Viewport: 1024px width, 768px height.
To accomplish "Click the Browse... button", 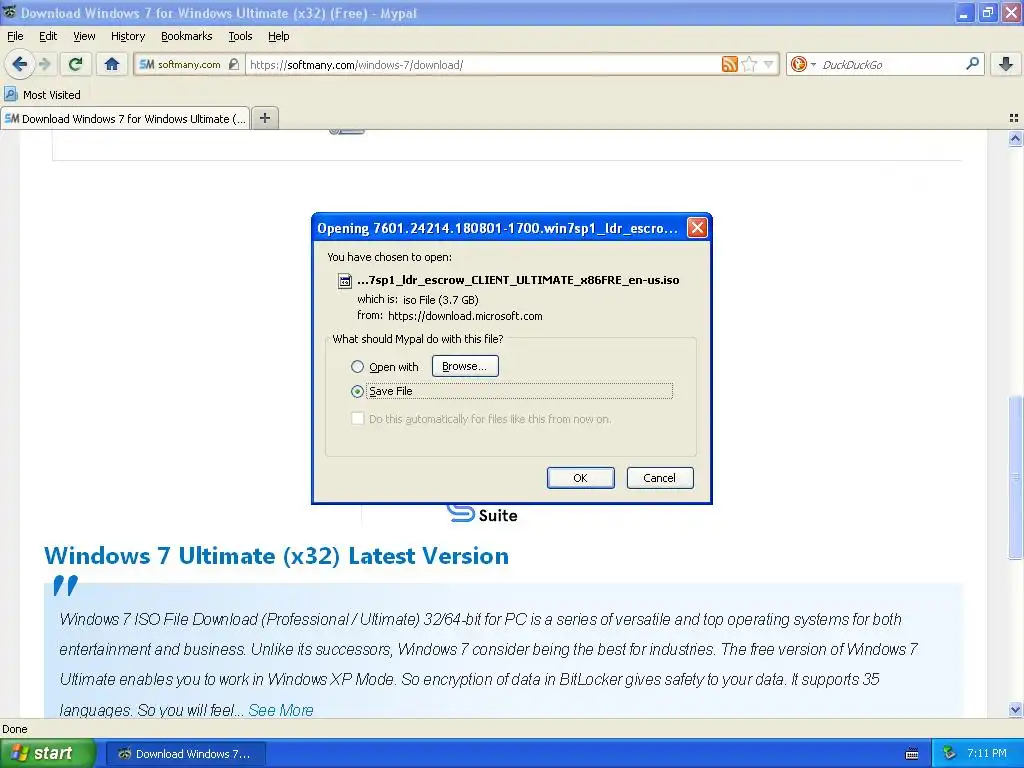I will coord(465,366).
